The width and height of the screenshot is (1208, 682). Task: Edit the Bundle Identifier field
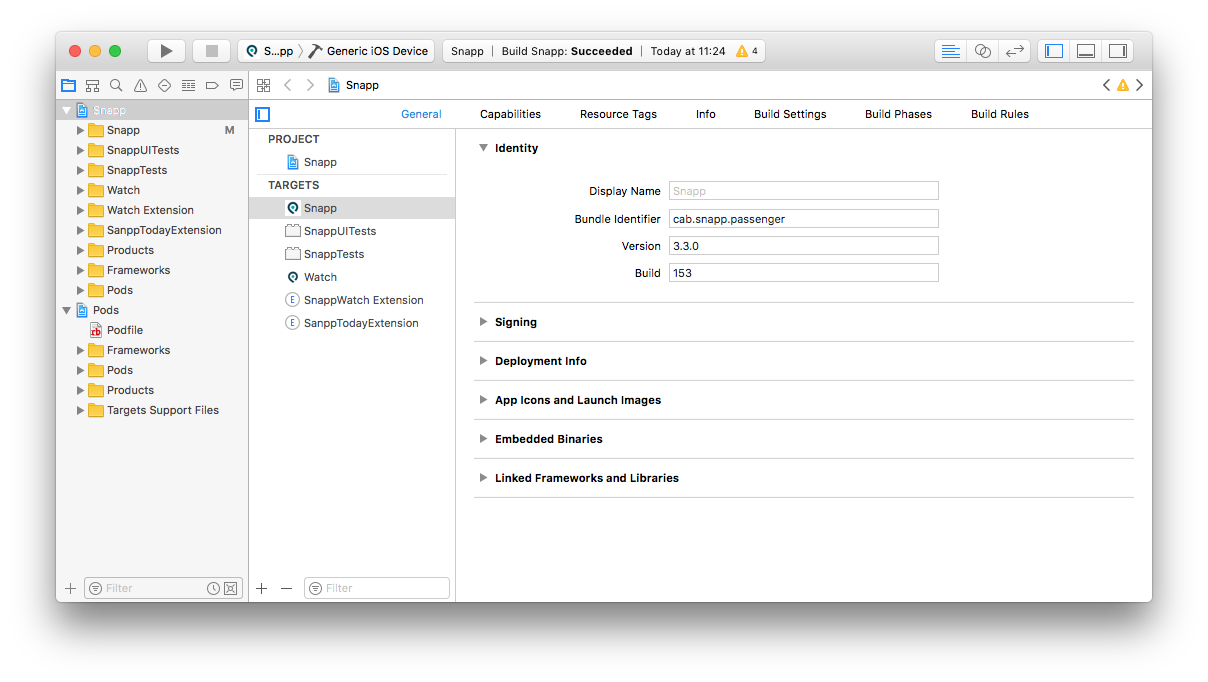pyautogui.click(x=803, y=218)
